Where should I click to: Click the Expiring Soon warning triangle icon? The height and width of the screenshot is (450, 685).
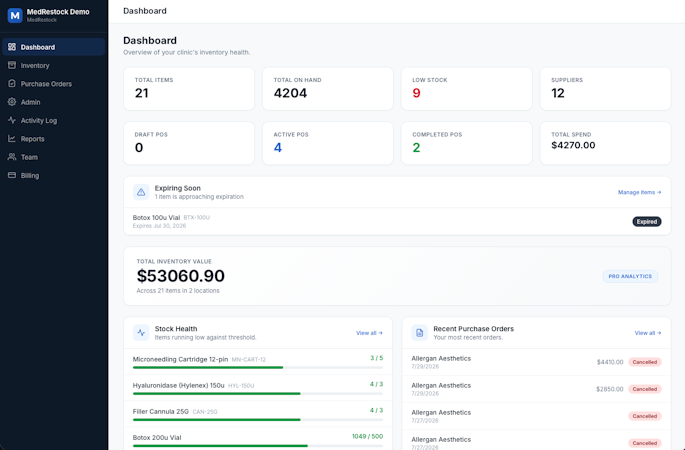click(x=141, y=192)
